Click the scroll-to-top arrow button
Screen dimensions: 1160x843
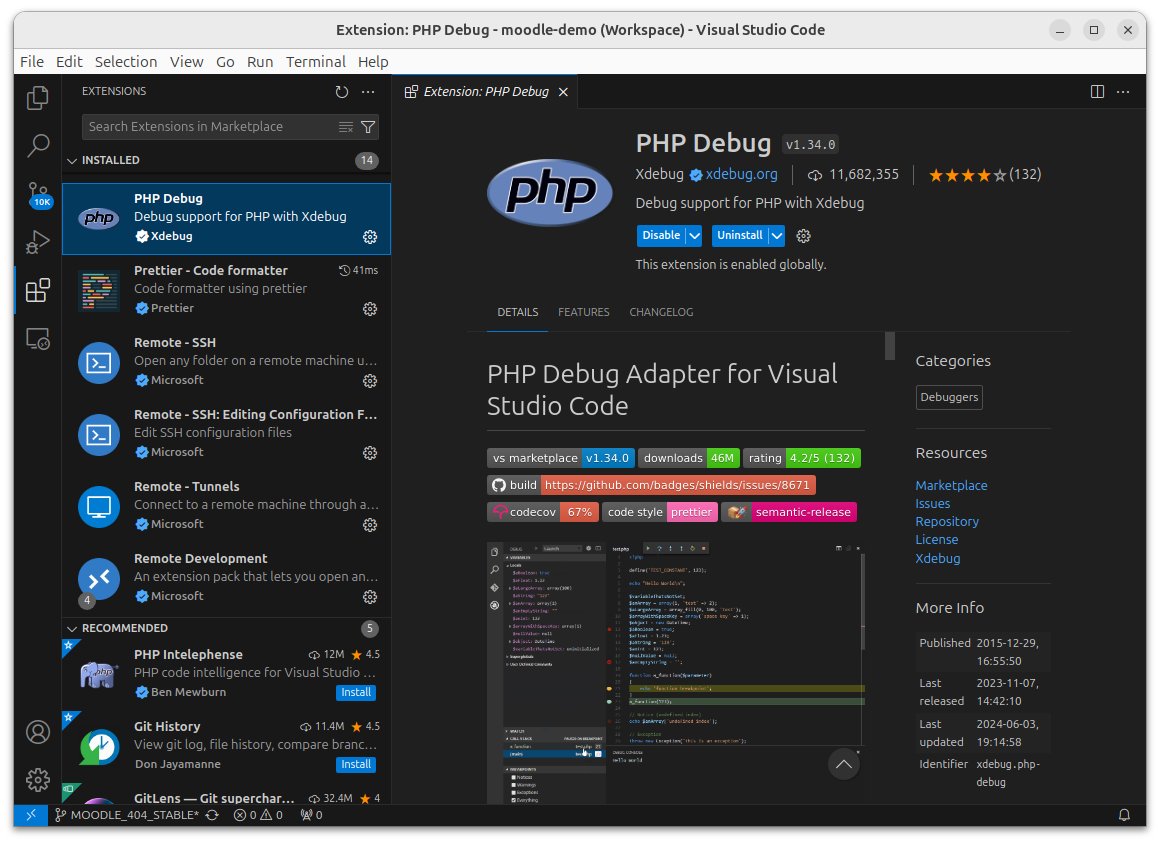pos(843,764)
